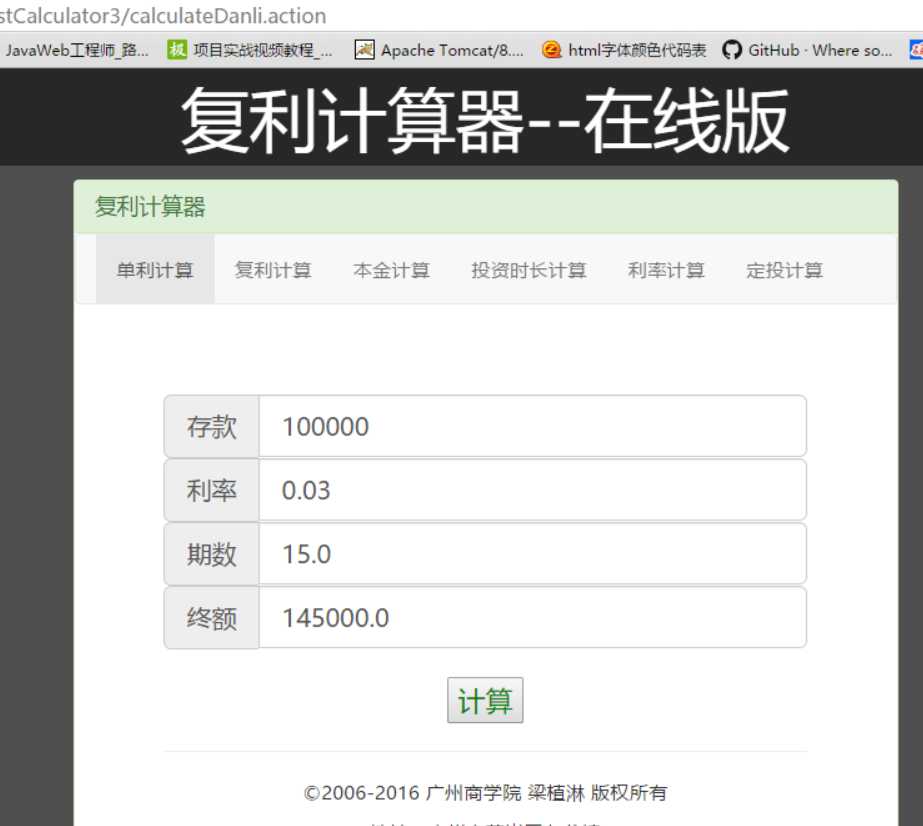Open the 本金计算 tab
The width and height of the screenshot is (923, 826).
point(392,269)
